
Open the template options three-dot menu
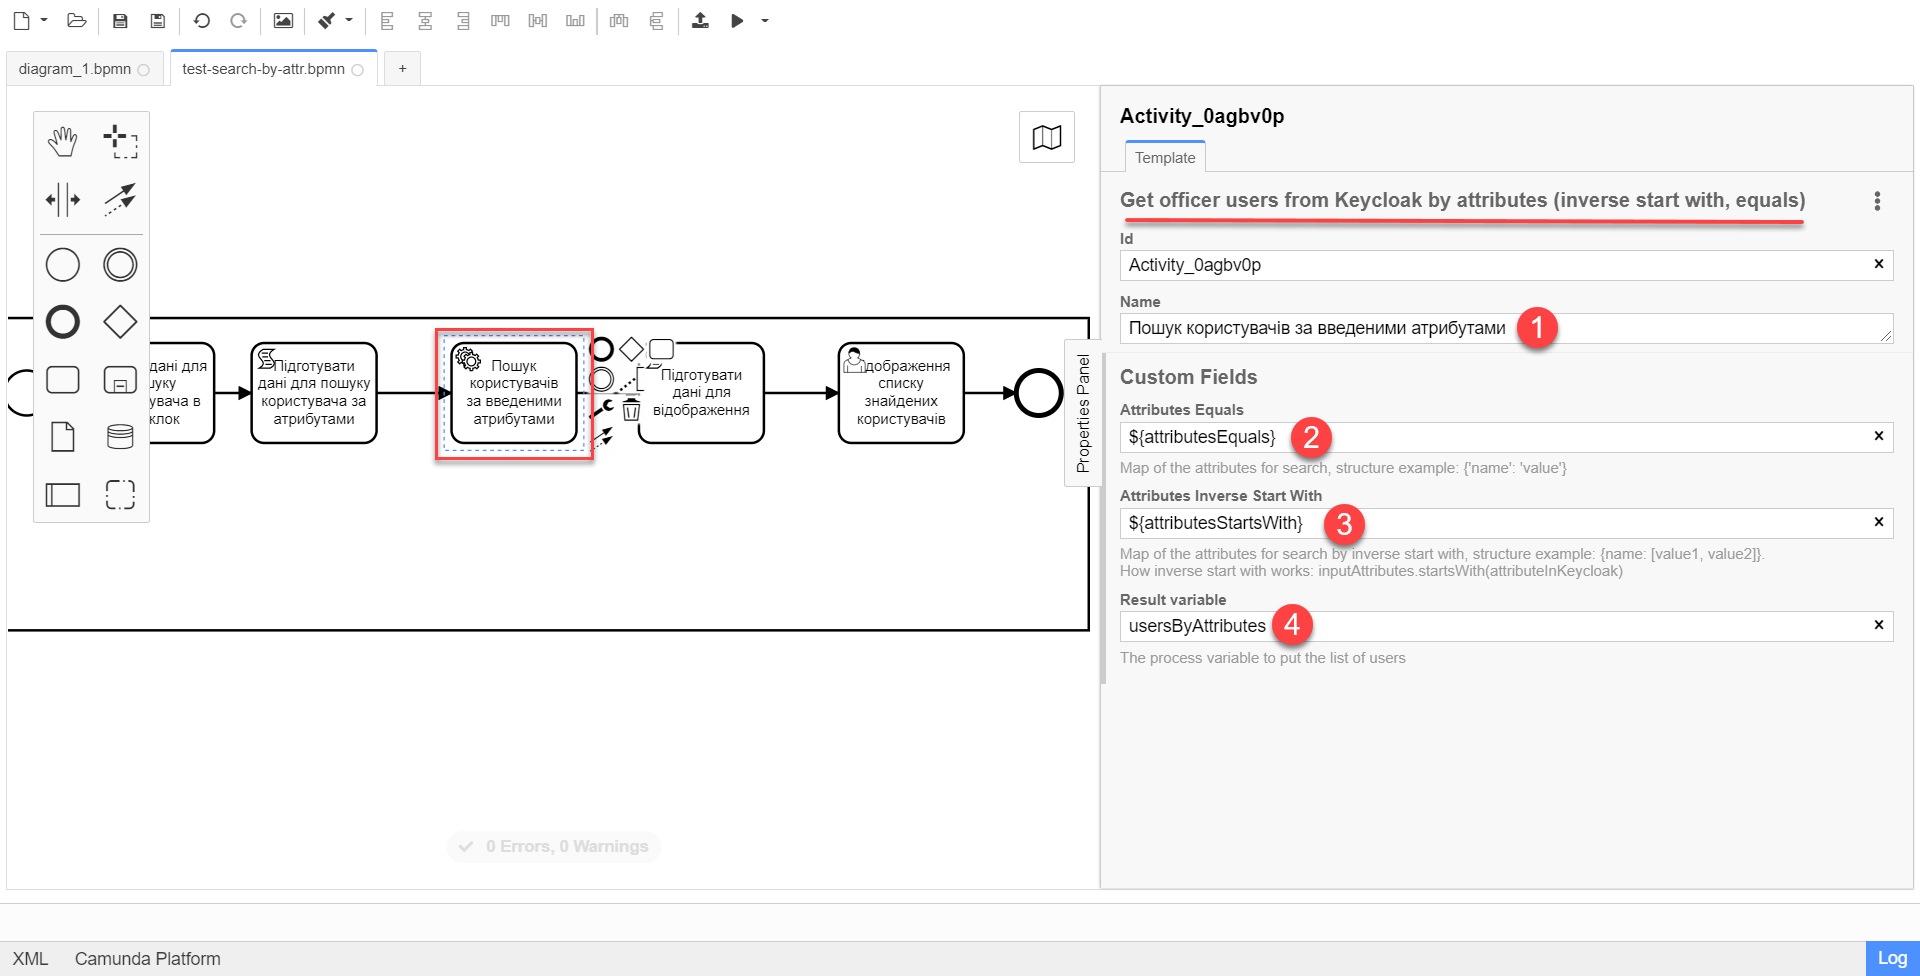[1877, 201]
